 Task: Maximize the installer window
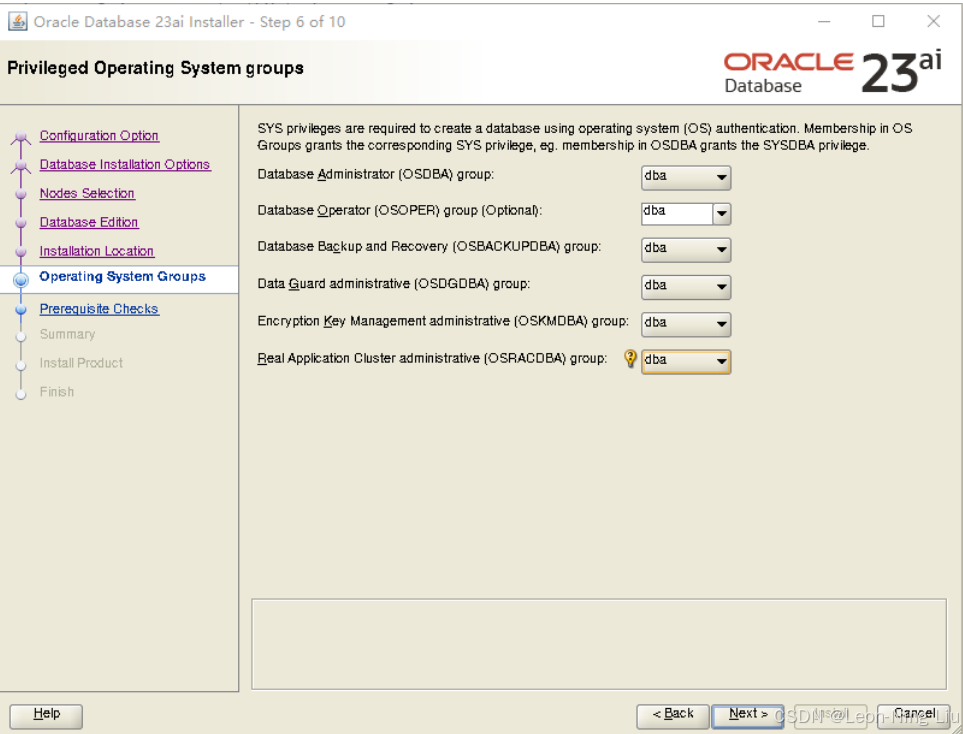[x=878, y=21]
